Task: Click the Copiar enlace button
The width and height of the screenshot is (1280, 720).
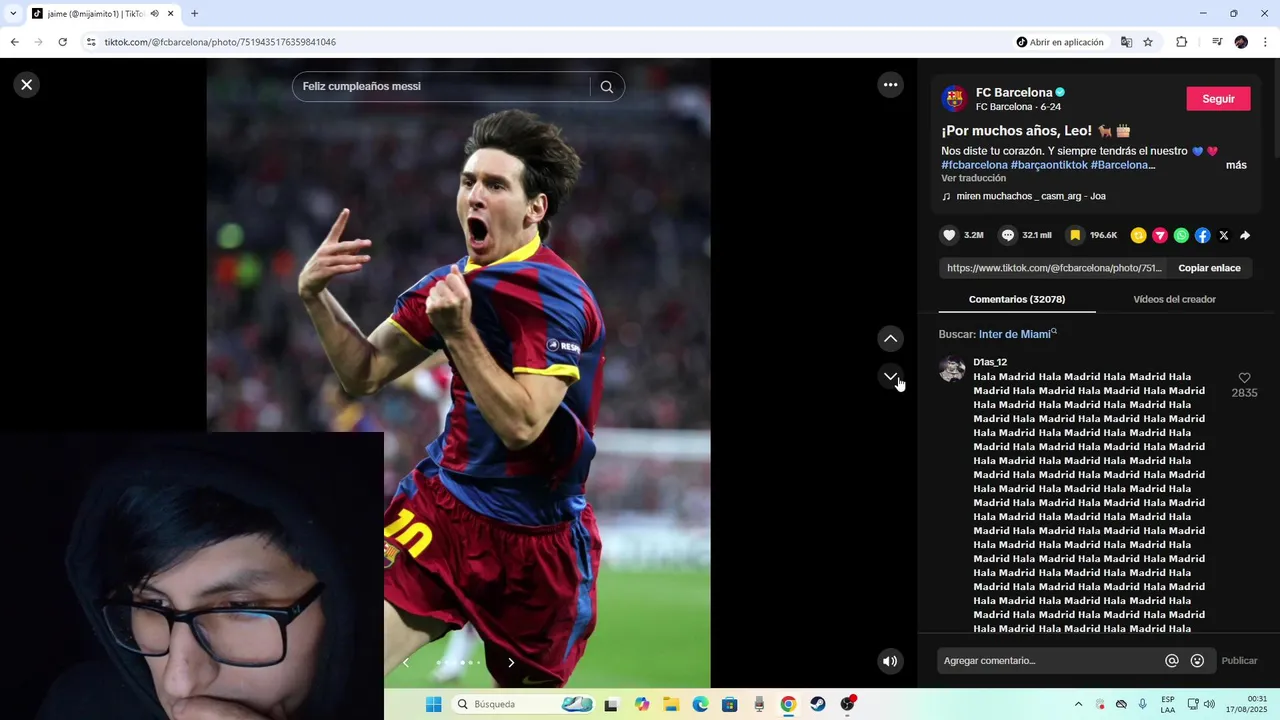Action: (1209, 268)
